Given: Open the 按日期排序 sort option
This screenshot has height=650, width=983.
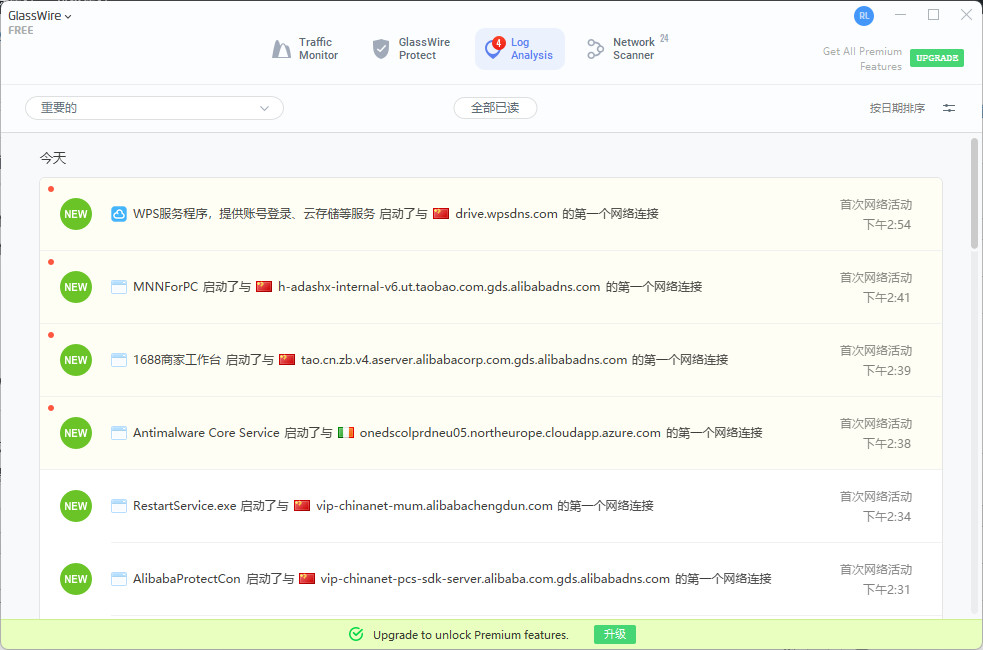Looking at the screenshot, I should [x=897, y=108].
